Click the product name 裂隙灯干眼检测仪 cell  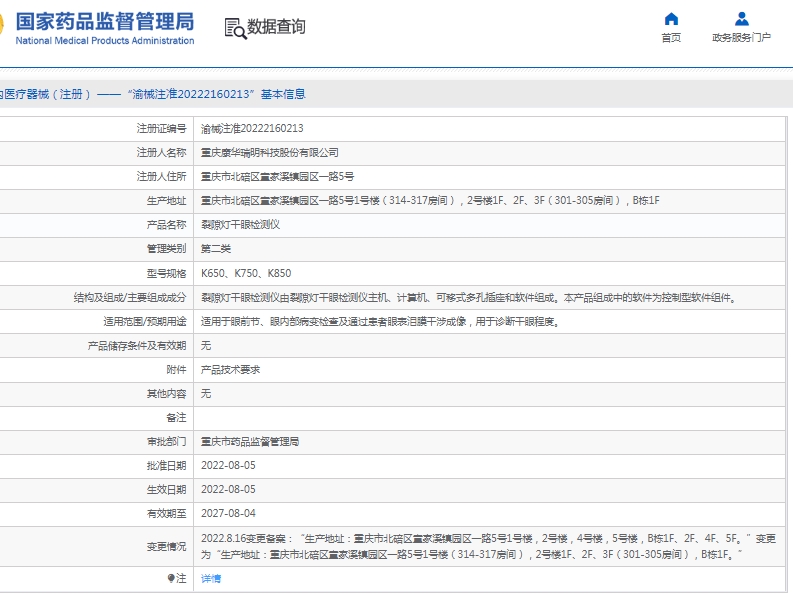coord(241,225)
